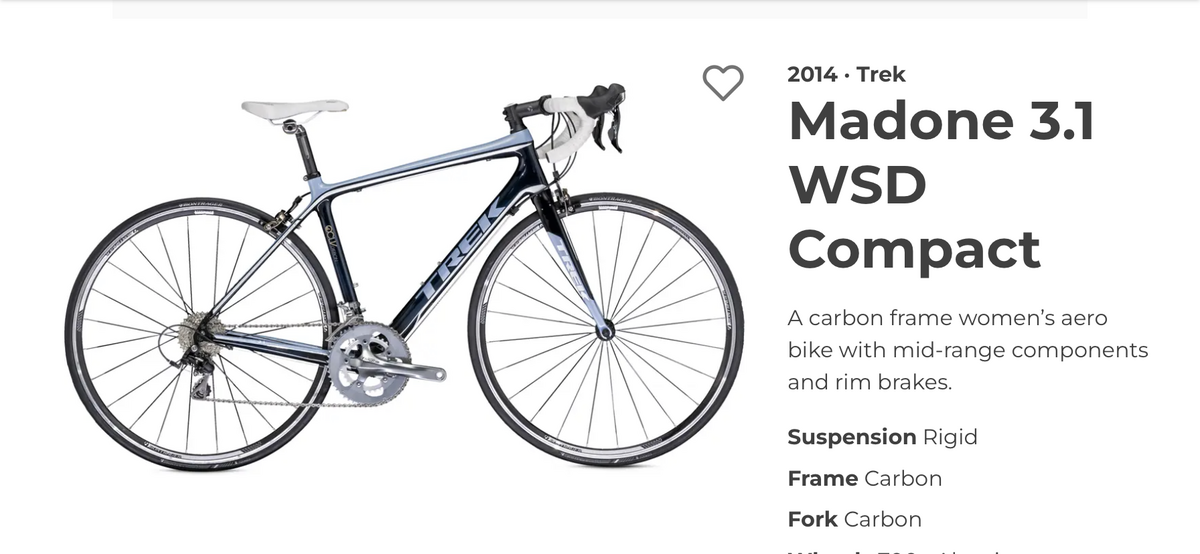Click the bike's rear wheel cassette

pyautogui.click(x=203, y=334)
